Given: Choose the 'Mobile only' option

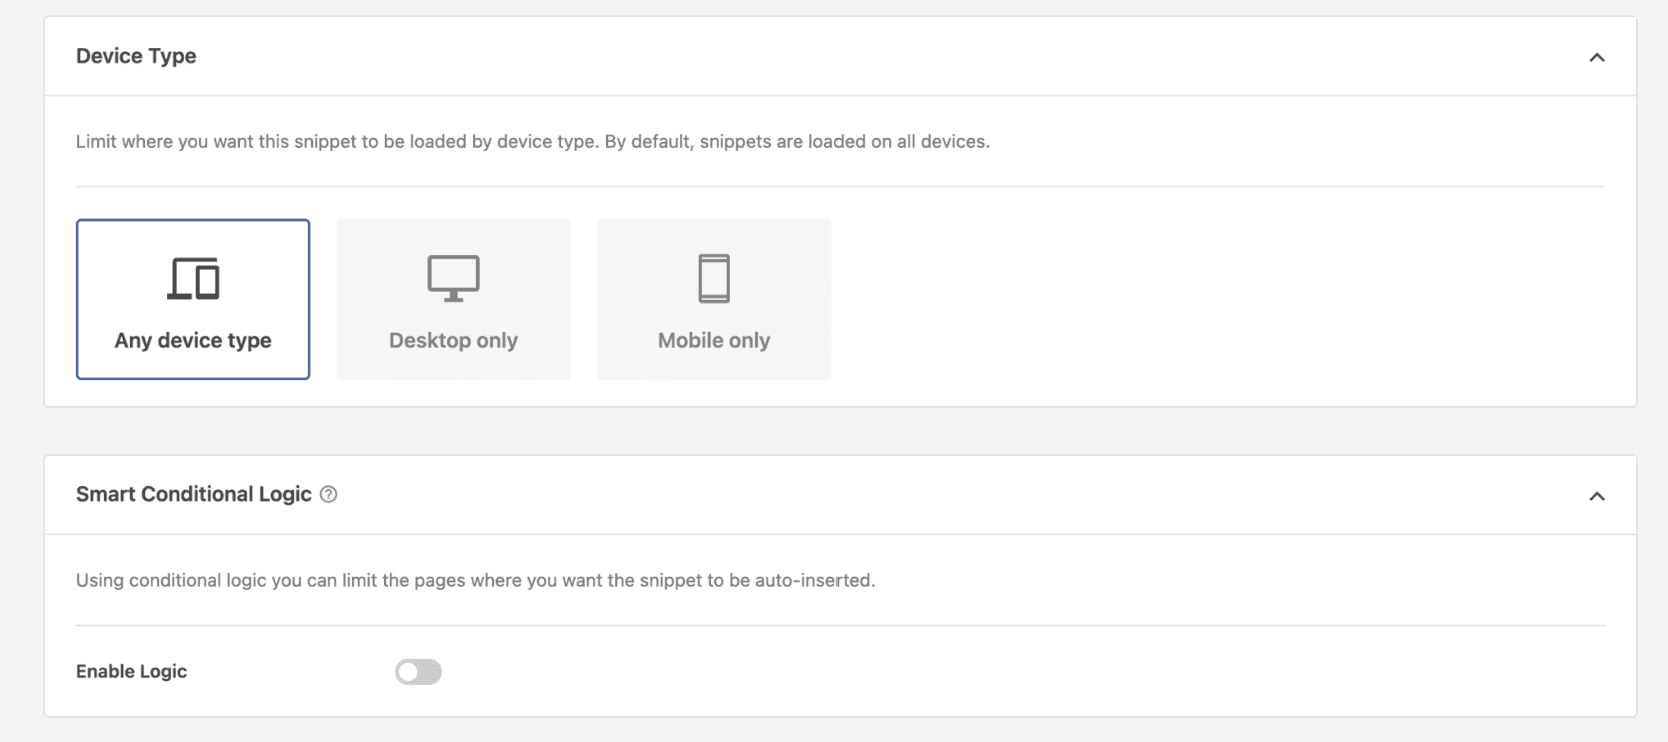Looking at the screenshot, I should [714, 299].
